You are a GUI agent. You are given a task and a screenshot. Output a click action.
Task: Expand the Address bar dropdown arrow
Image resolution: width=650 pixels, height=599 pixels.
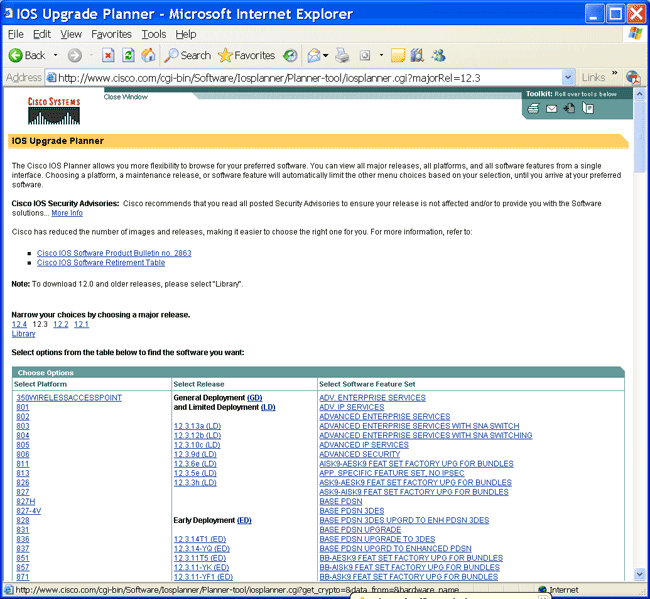[568, 77]
